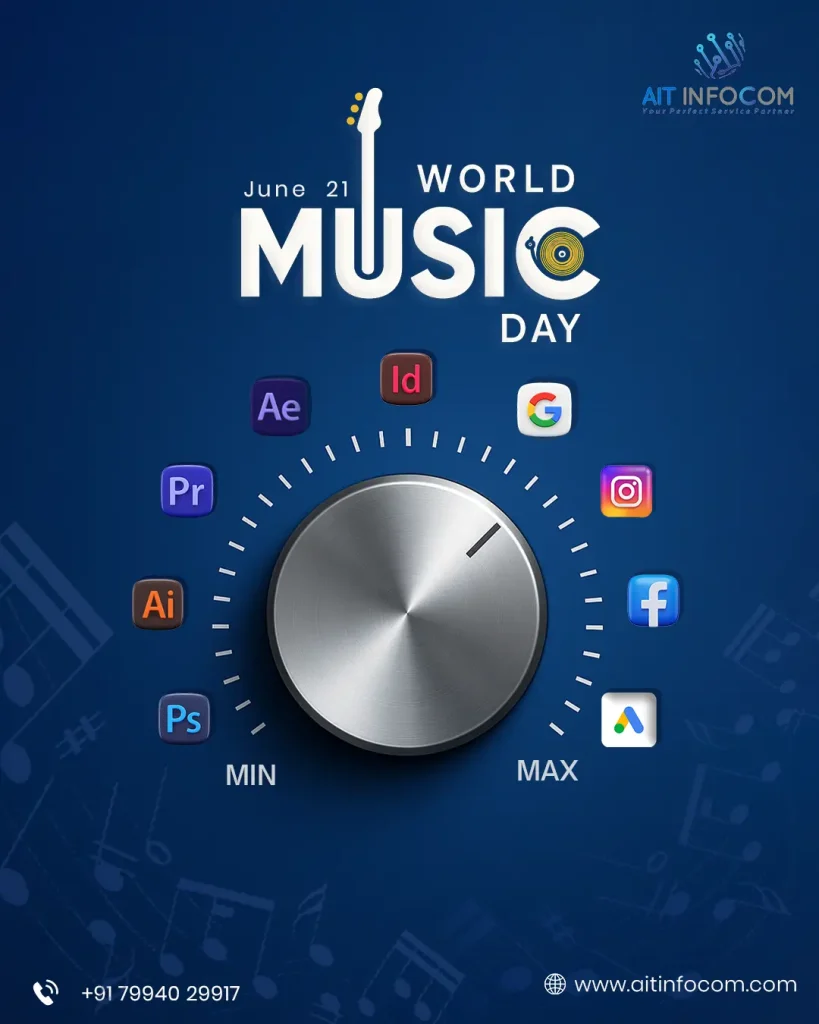The image size is (819, 1024).
Task: Click the Google G logo icon
Action: point(544,409)
